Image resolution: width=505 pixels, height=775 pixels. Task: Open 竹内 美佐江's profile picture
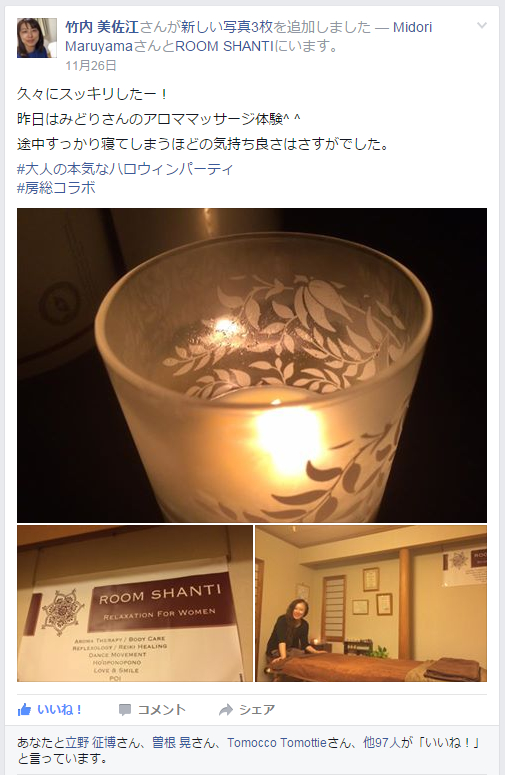click(37, 38)
